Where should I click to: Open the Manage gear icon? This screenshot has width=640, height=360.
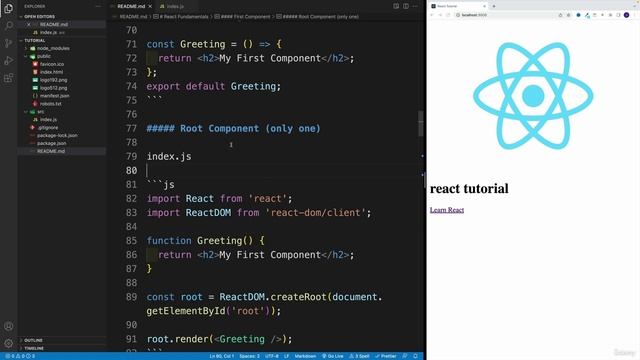tap(8, 343)
